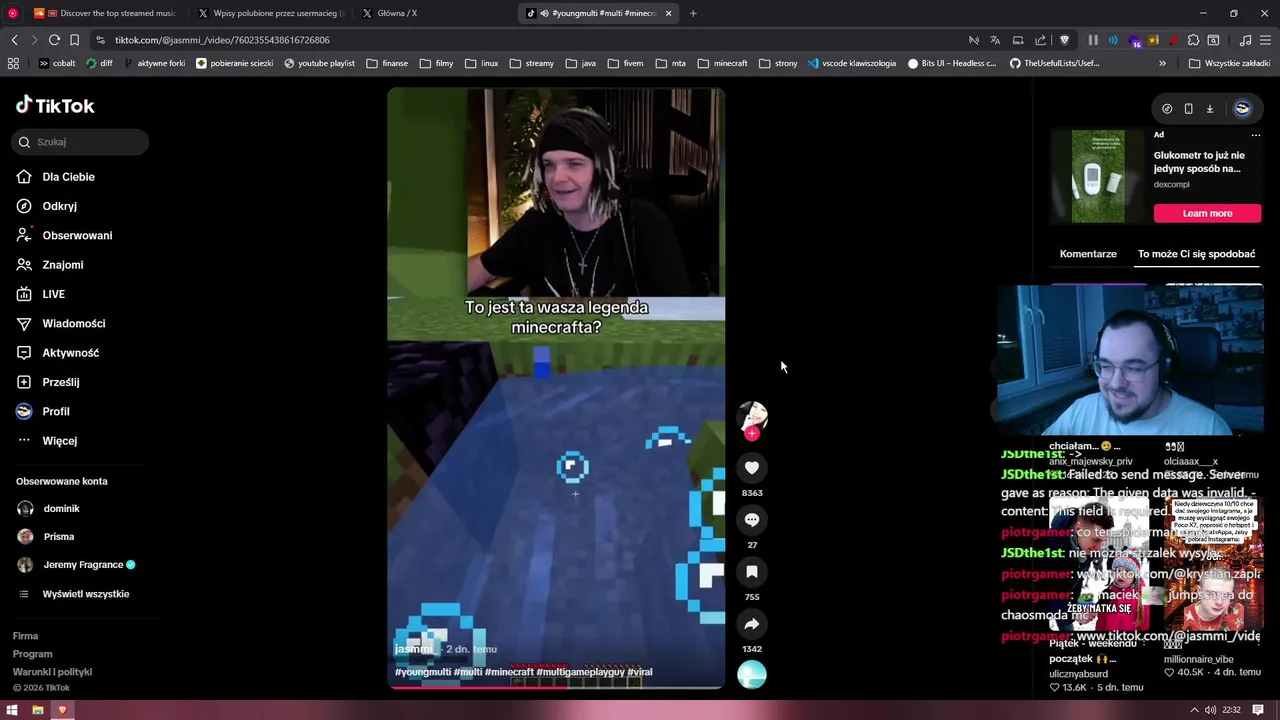Viewport: 1280px width, 720px height.
Task: Mute the TikTok tab audio icon
Action: click(544, 13)
